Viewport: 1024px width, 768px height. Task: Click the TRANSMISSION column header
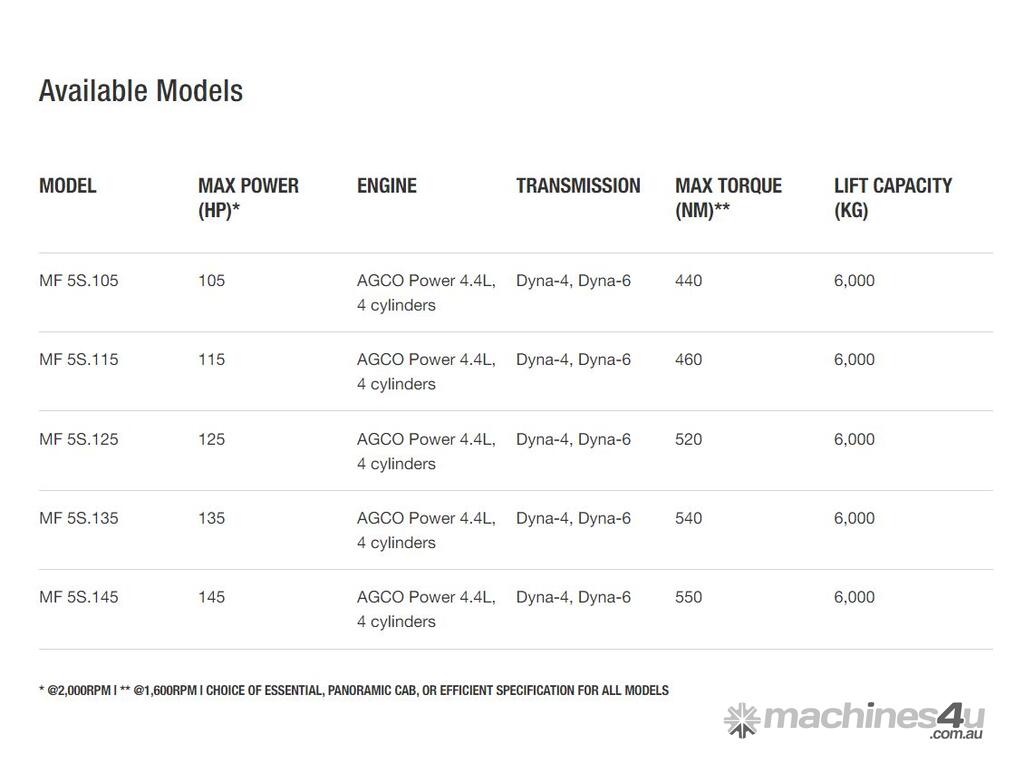578,186
